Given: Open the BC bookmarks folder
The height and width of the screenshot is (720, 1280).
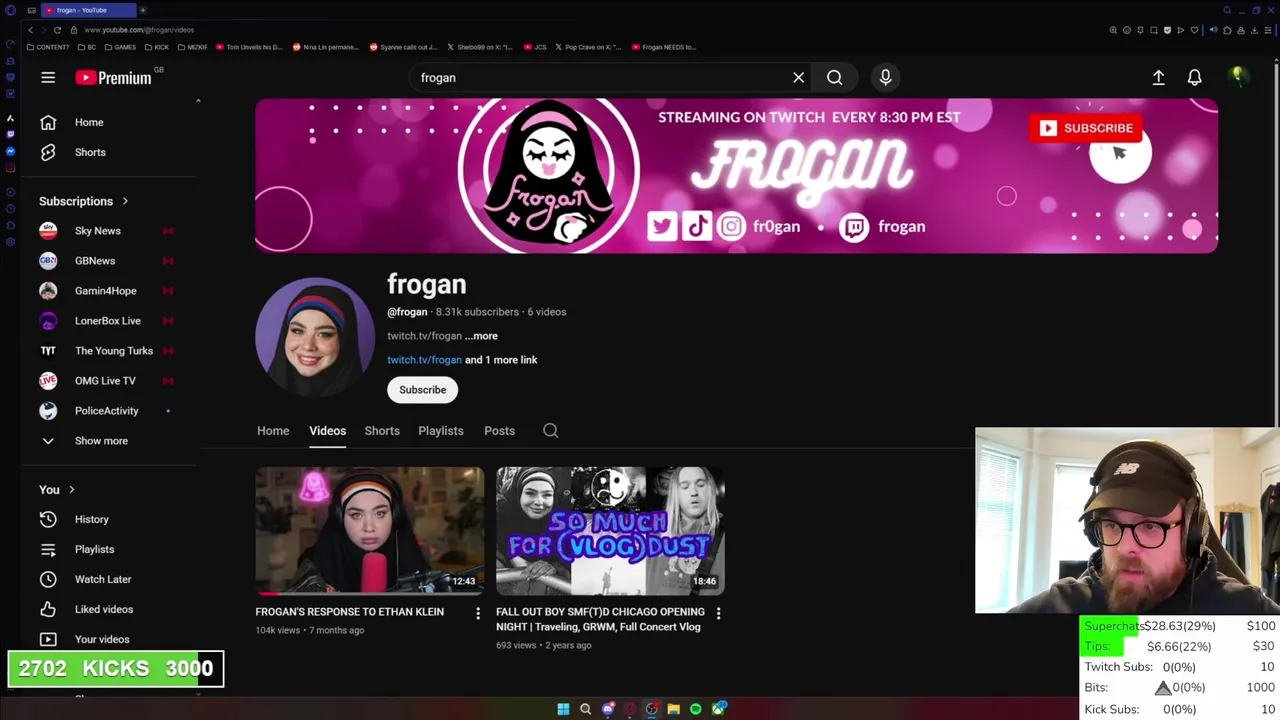Looking at the screenshot, I should point(87,47).
